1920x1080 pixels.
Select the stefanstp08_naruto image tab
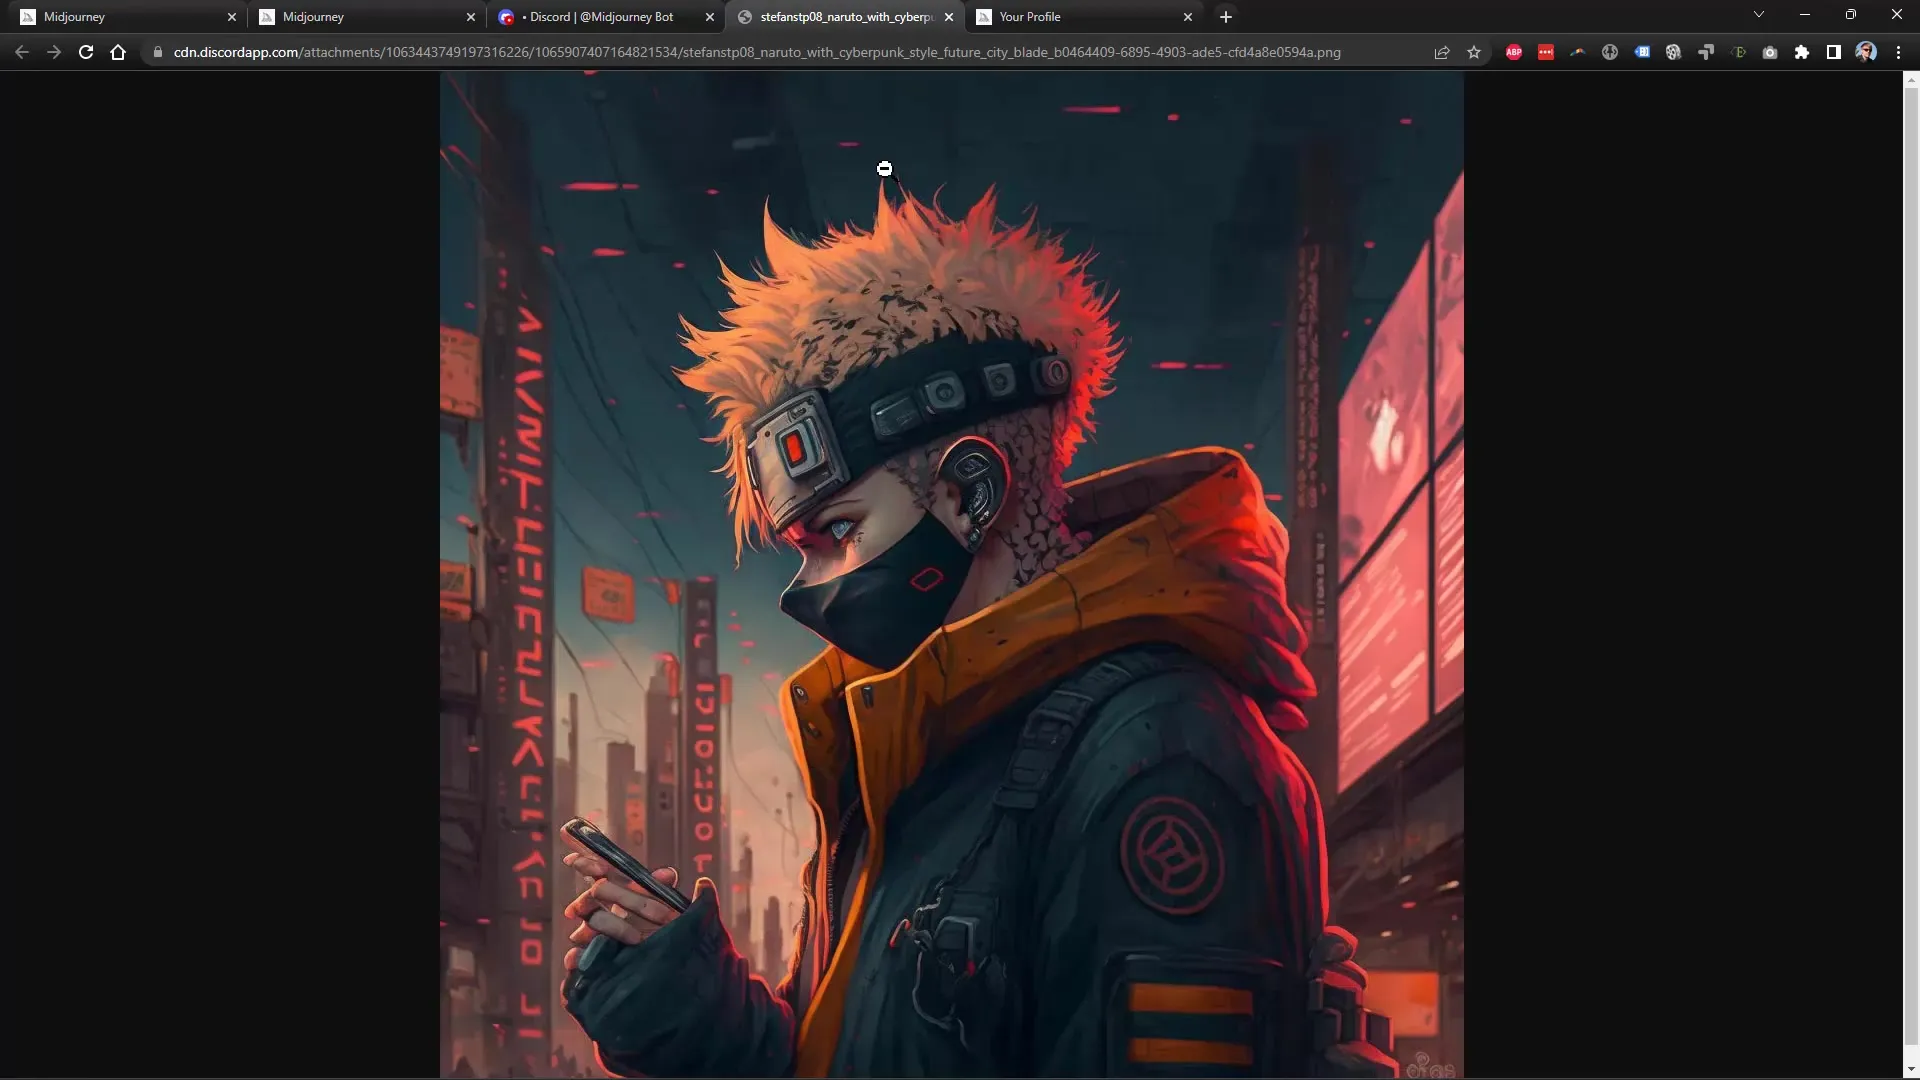tap(843, 17)
